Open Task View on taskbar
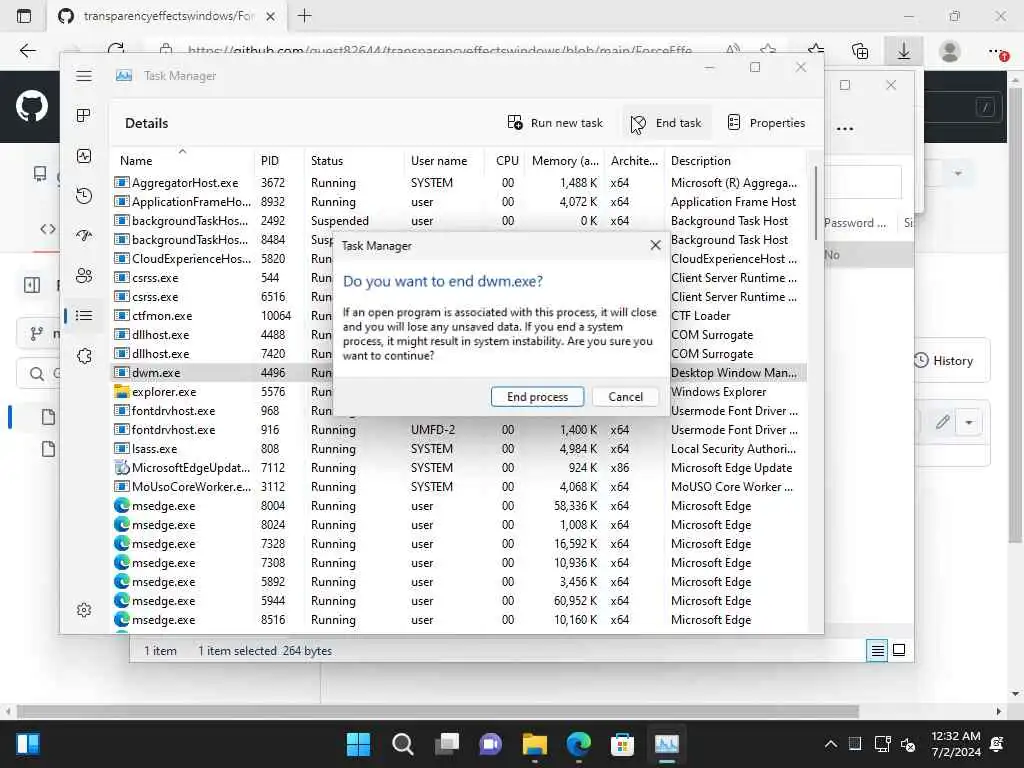The width and height of the screenshot is (1024, 768). [447, 744]
